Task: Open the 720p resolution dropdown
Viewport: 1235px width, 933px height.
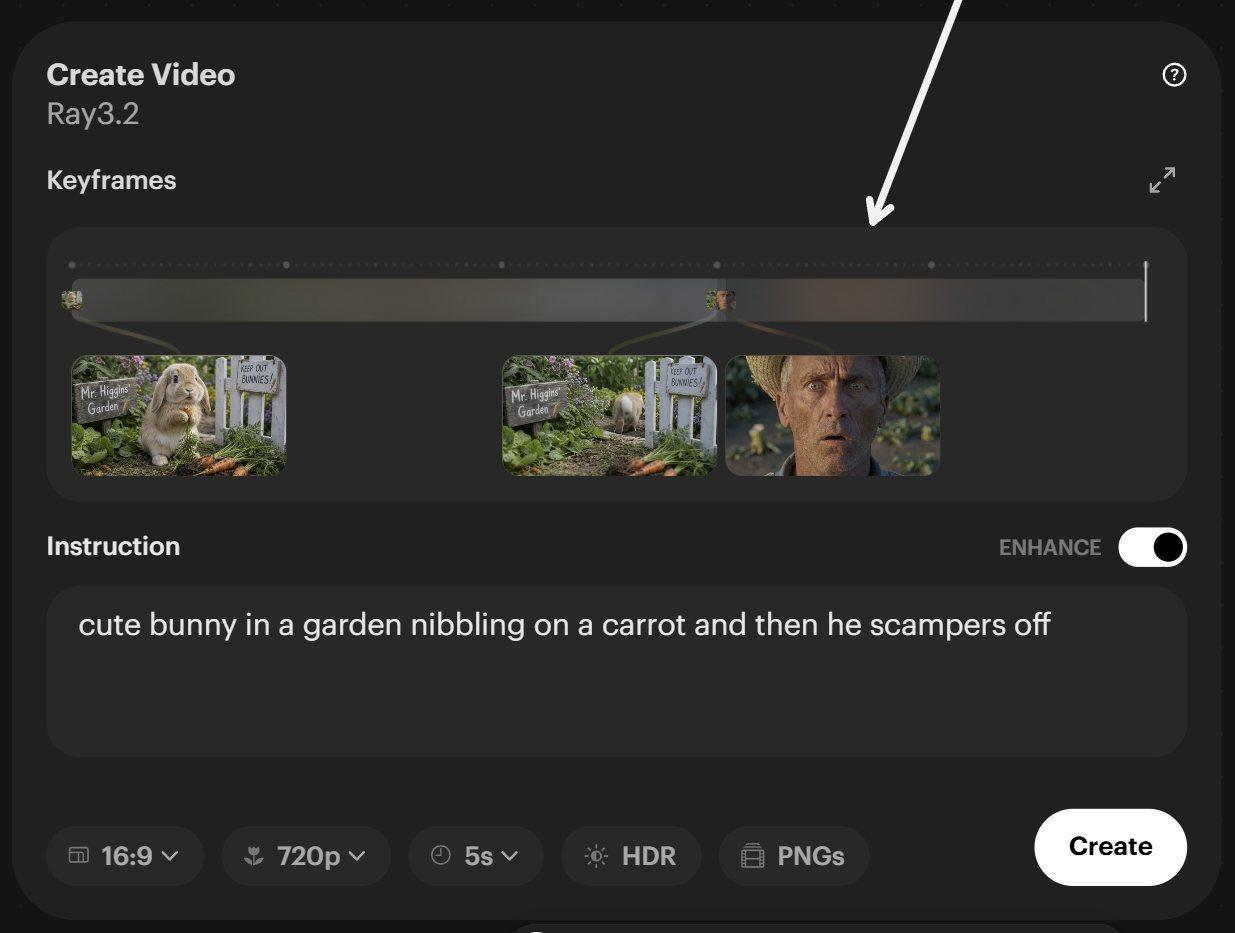Action: click(x=306, y=856)
